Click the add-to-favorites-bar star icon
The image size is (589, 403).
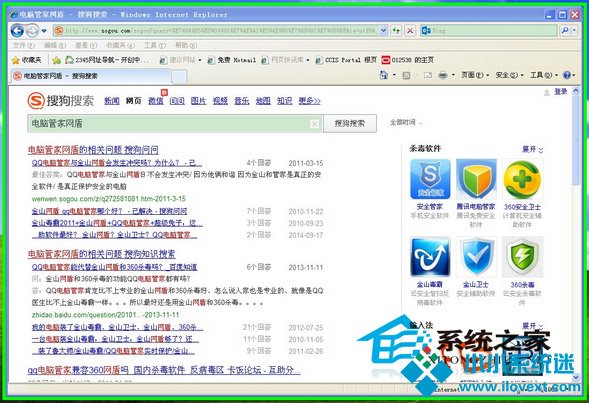pyautogui.click(x=56, y=60)
